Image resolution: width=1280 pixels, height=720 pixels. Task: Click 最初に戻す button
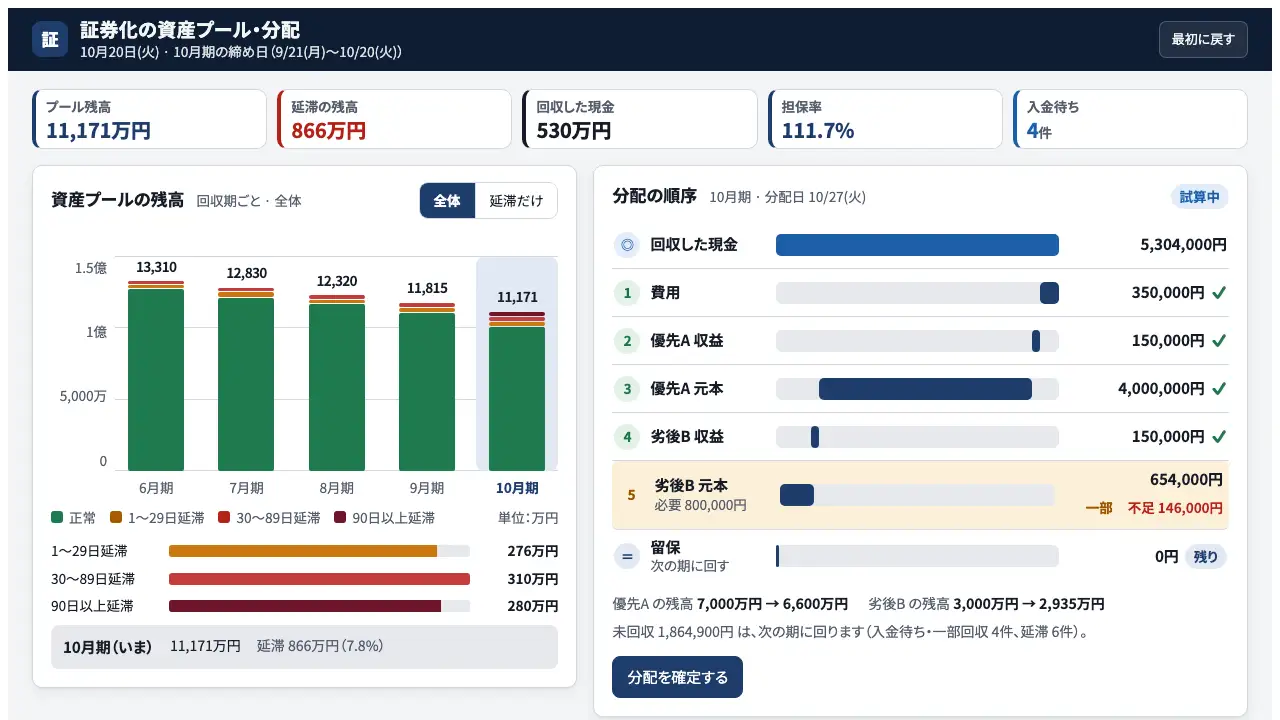click(1203, 39)
